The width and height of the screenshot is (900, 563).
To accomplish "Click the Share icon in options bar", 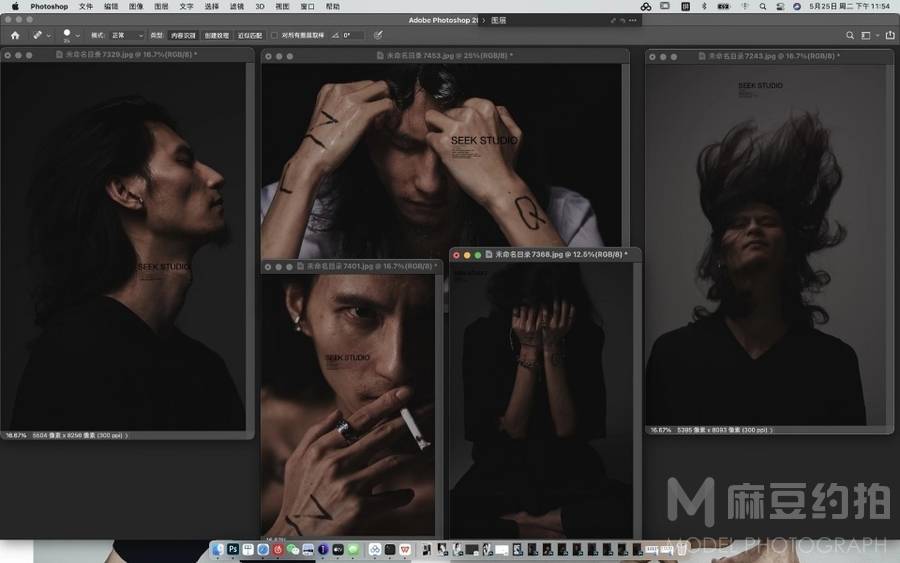I will click(x=890, y=36).
